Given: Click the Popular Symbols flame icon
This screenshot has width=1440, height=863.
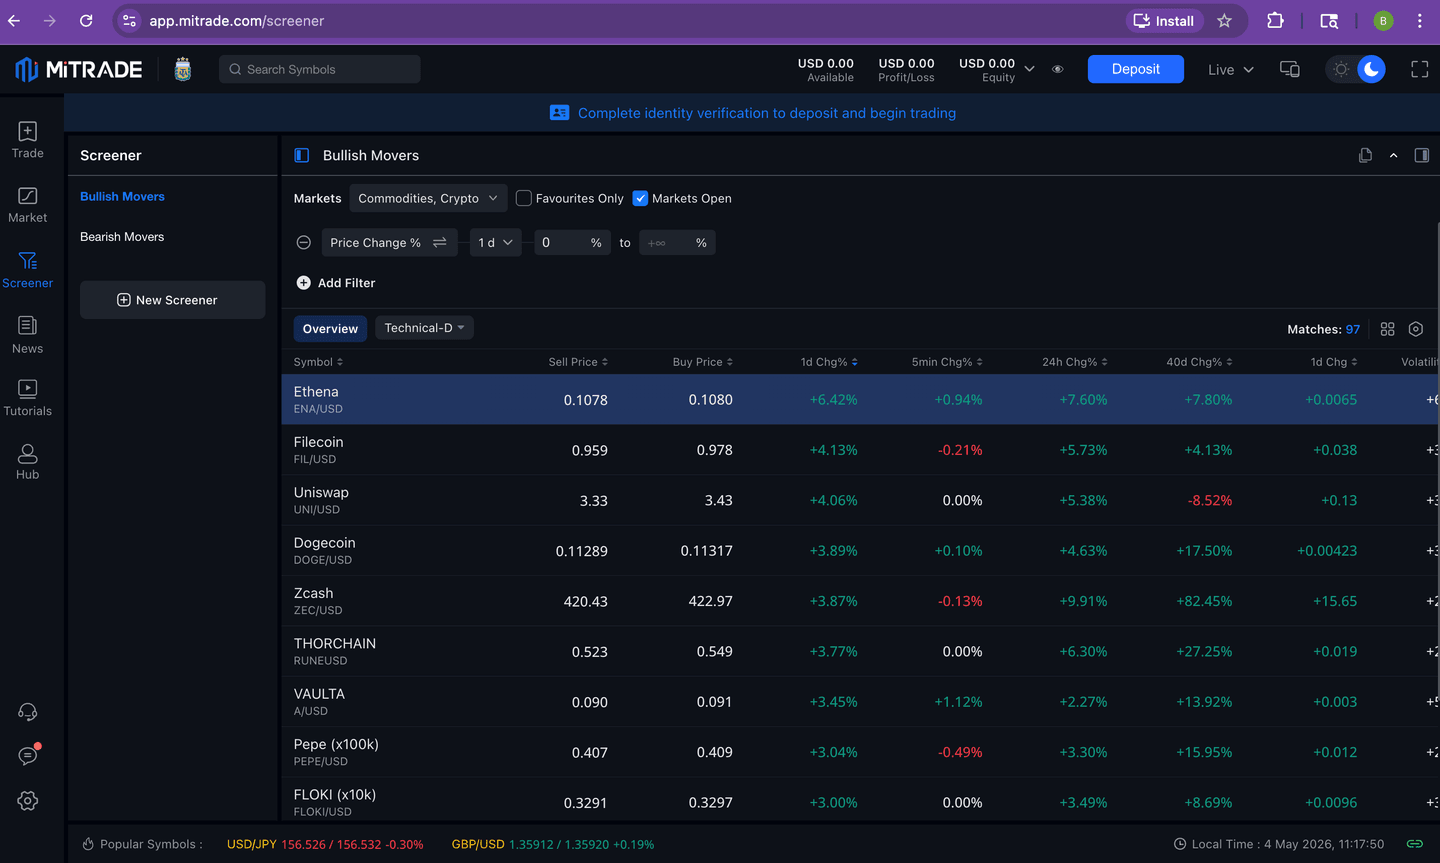Looking at the screenshot, I should [88, 844].
